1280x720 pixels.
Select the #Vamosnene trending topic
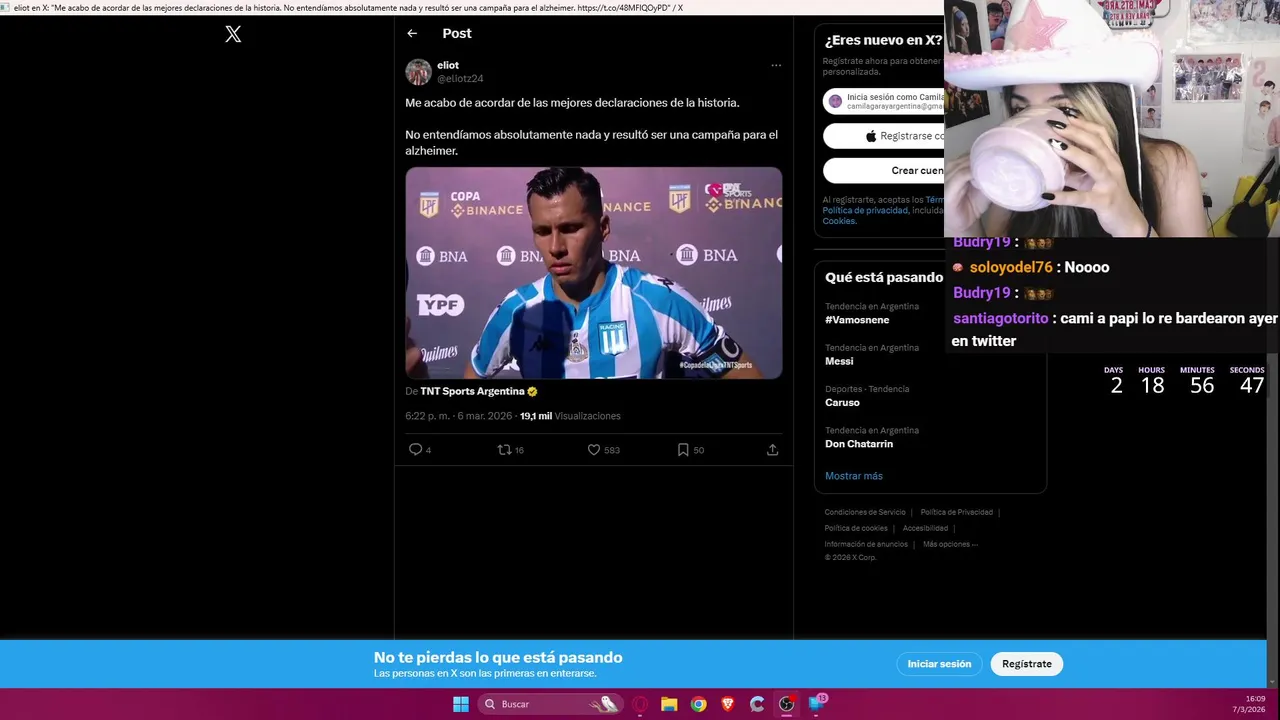pos(857,320)
